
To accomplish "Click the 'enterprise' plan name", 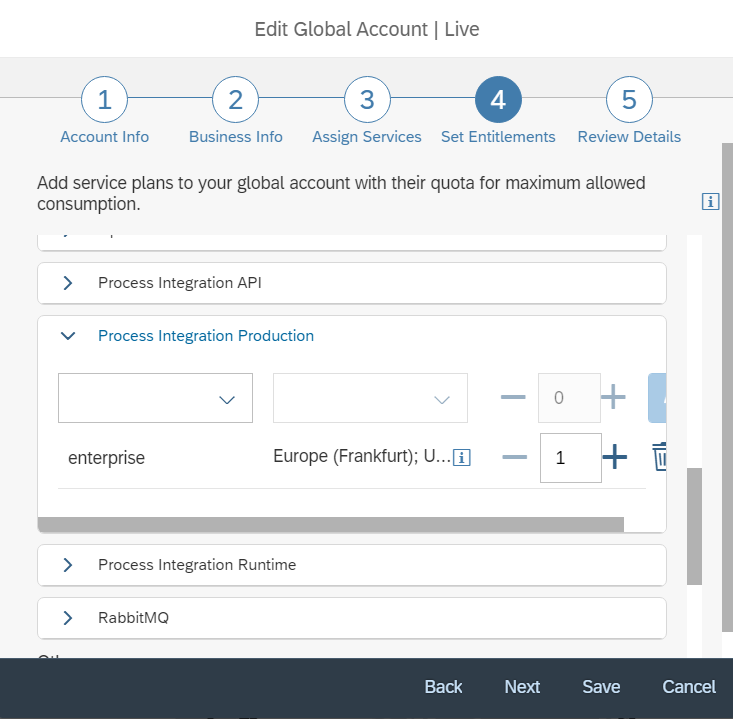I will click(107, 458).
